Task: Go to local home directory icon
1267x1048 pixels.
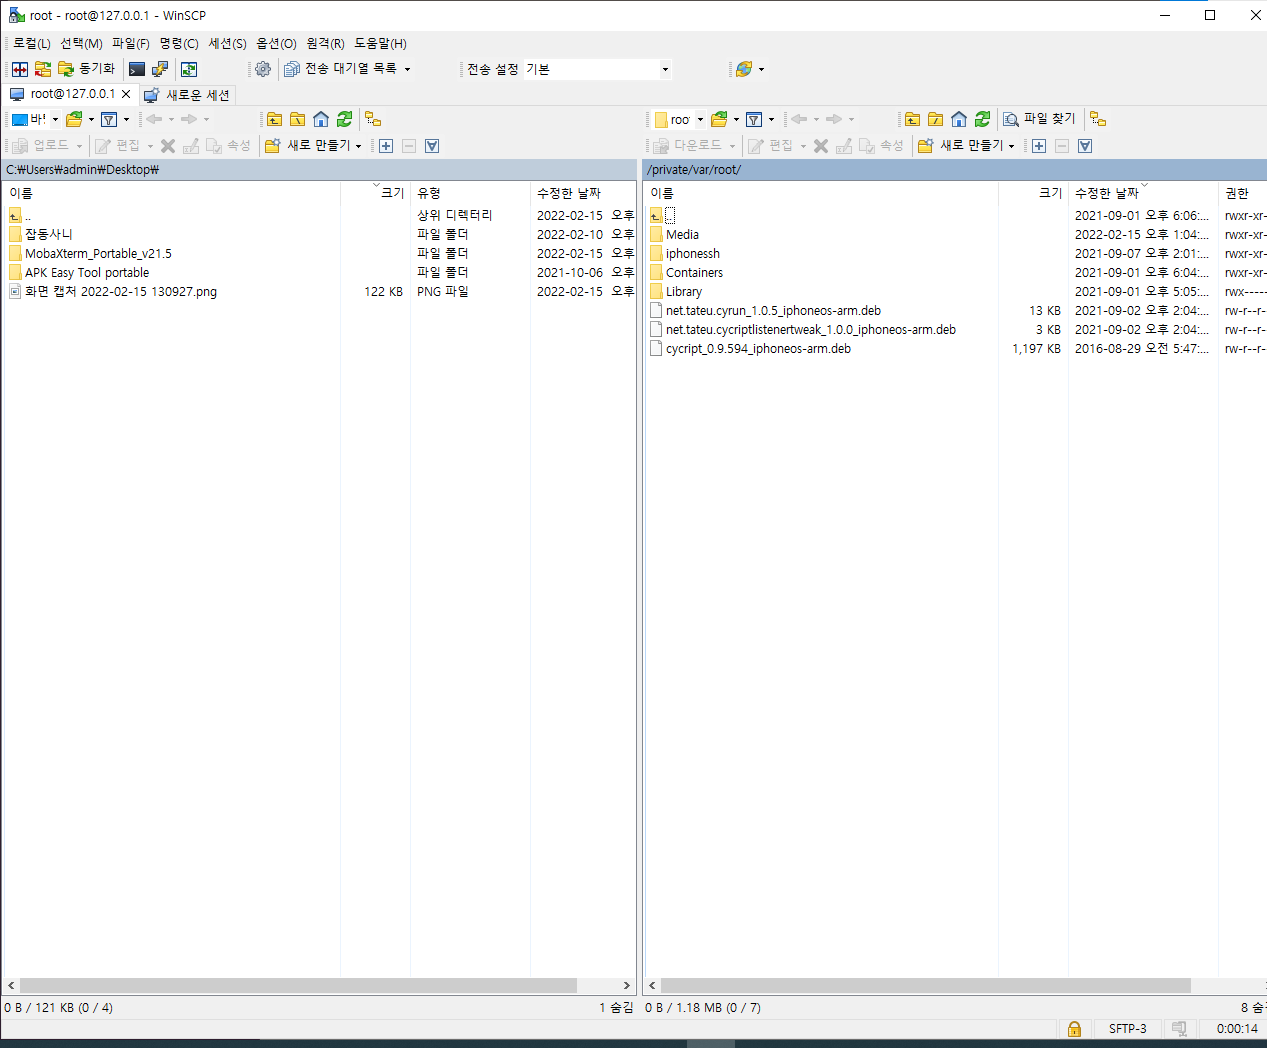Action: point(321,119)
